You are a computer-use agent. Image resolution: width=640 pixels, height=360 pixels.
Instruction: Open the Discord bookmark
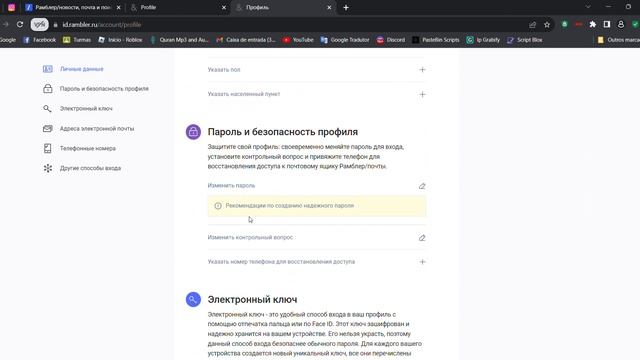(x=391, y=40)
